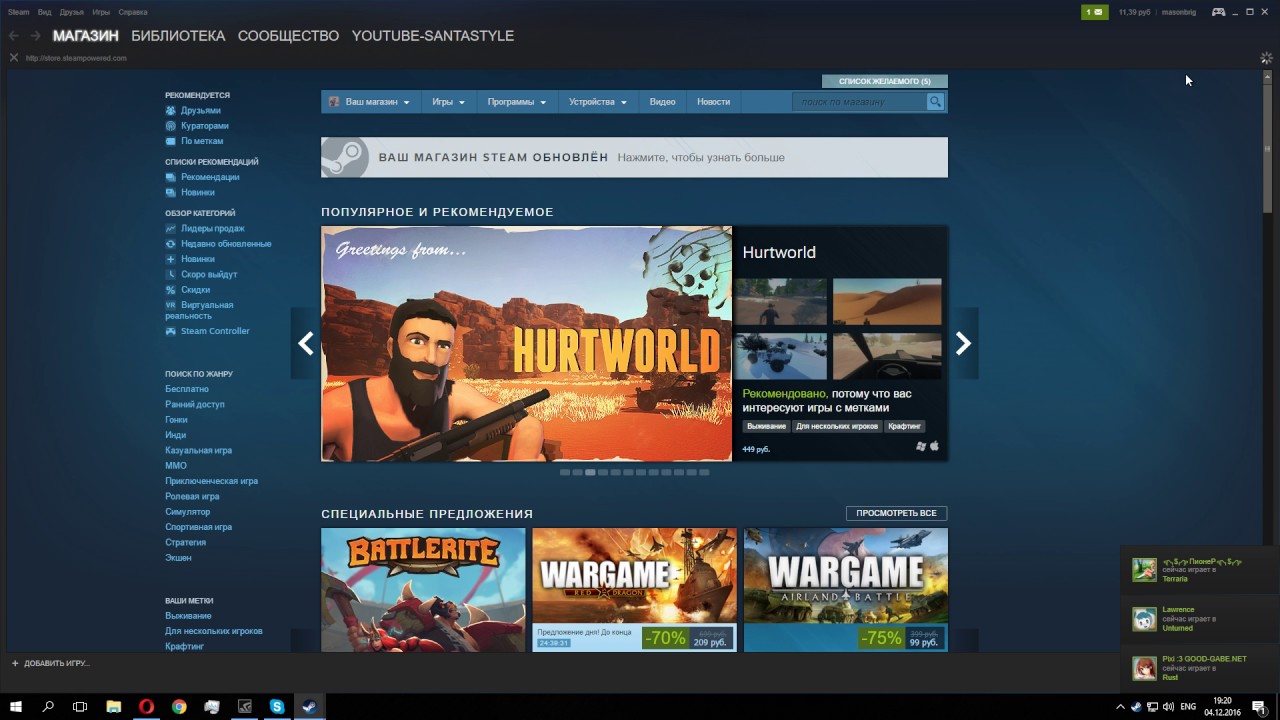Open Opera from the taskbar

(x=146, y=707)
